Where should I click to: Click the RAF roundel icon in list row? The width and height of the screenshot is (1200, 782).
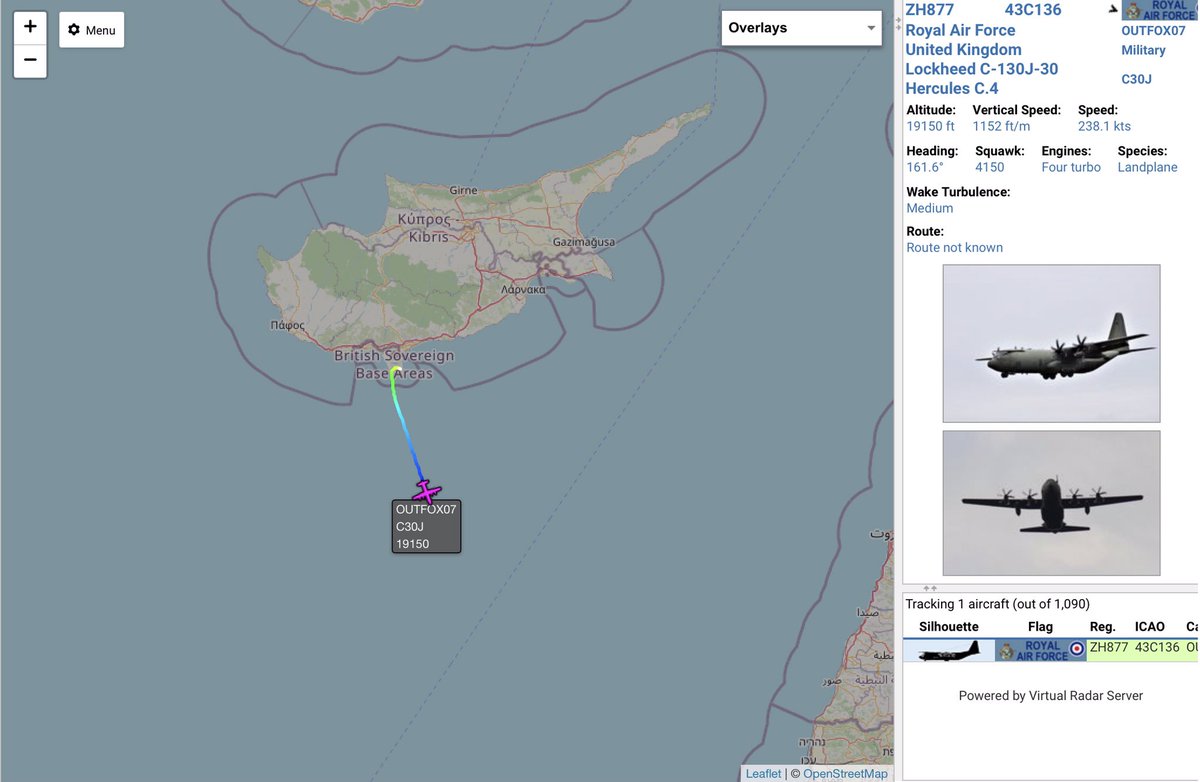coord(1077,650)
